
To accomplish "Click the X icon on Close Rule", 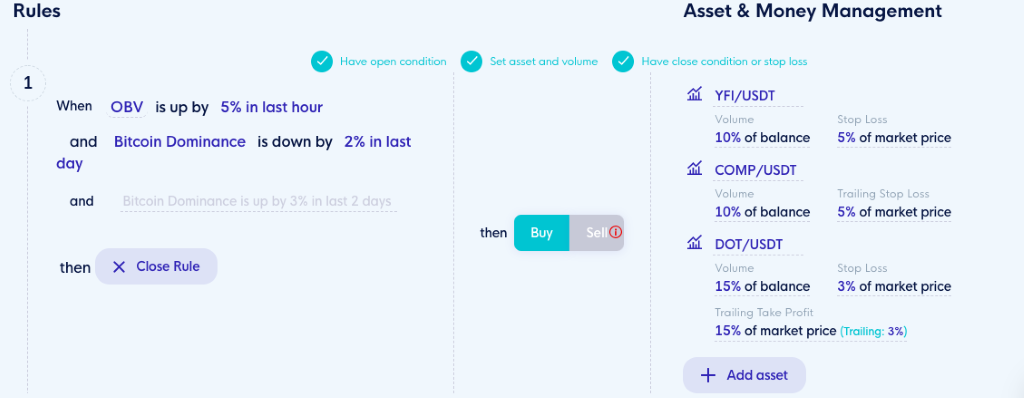I will click(x=119, y=267).
